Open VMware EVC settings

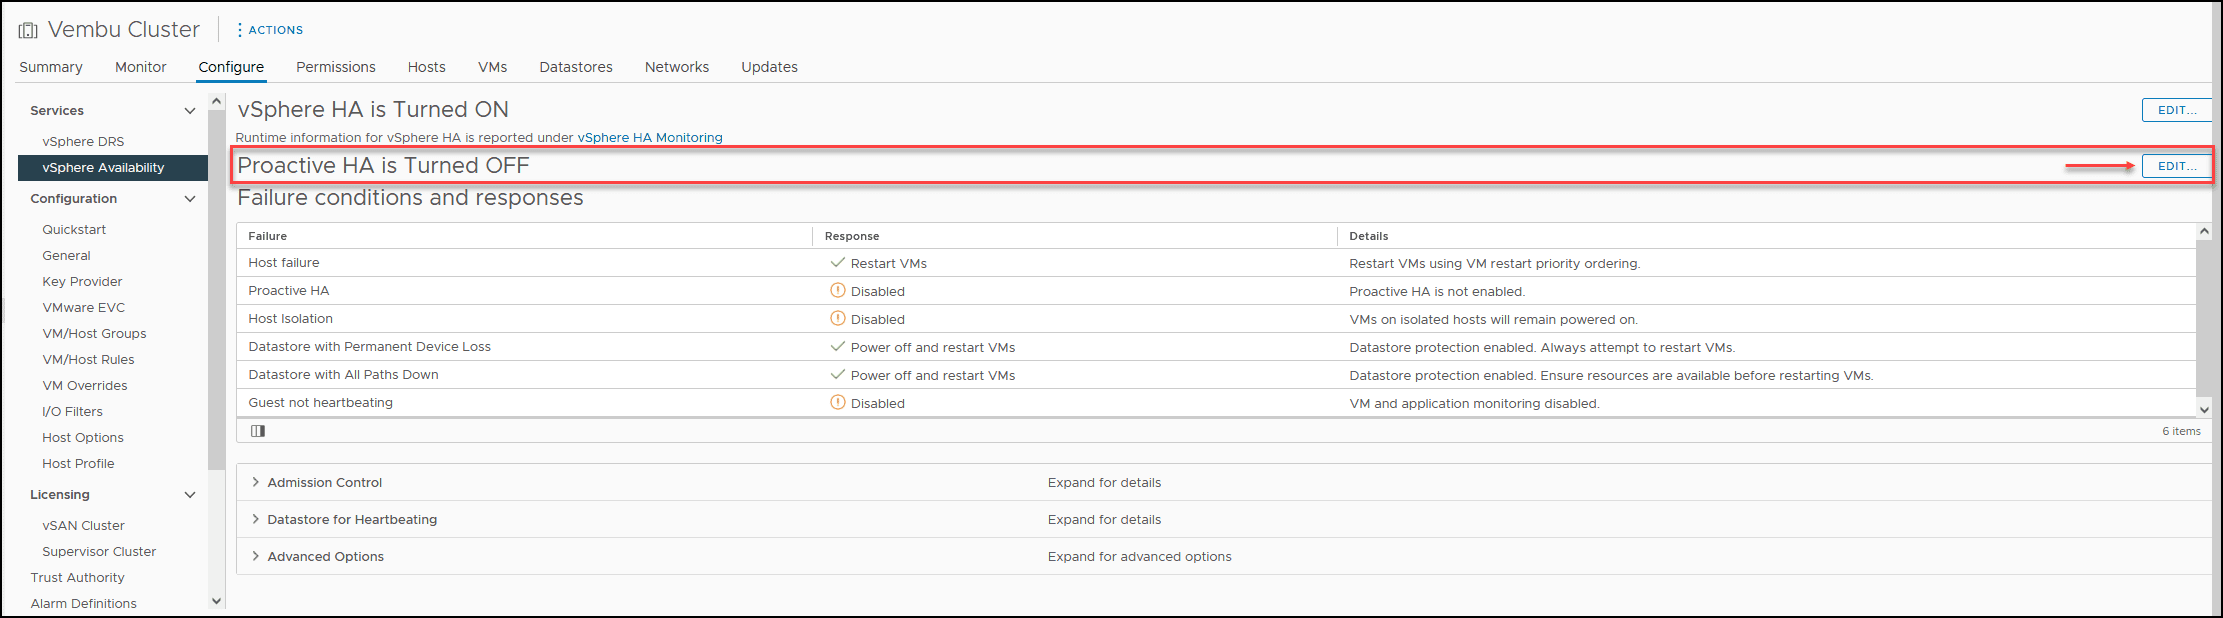pos(84,308)
